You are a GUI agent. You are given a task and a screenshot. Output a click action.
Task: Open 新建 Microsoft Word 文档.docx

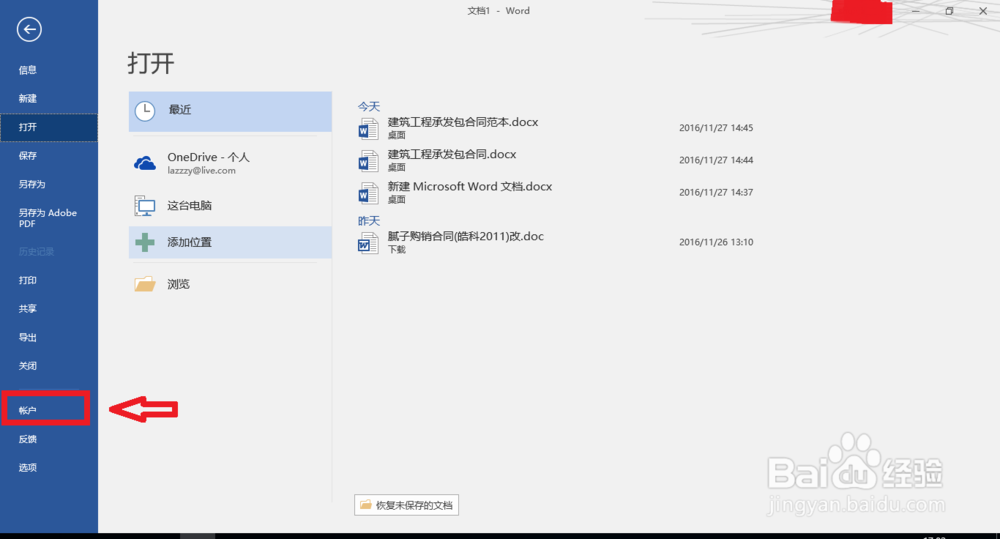pos(470,186)
